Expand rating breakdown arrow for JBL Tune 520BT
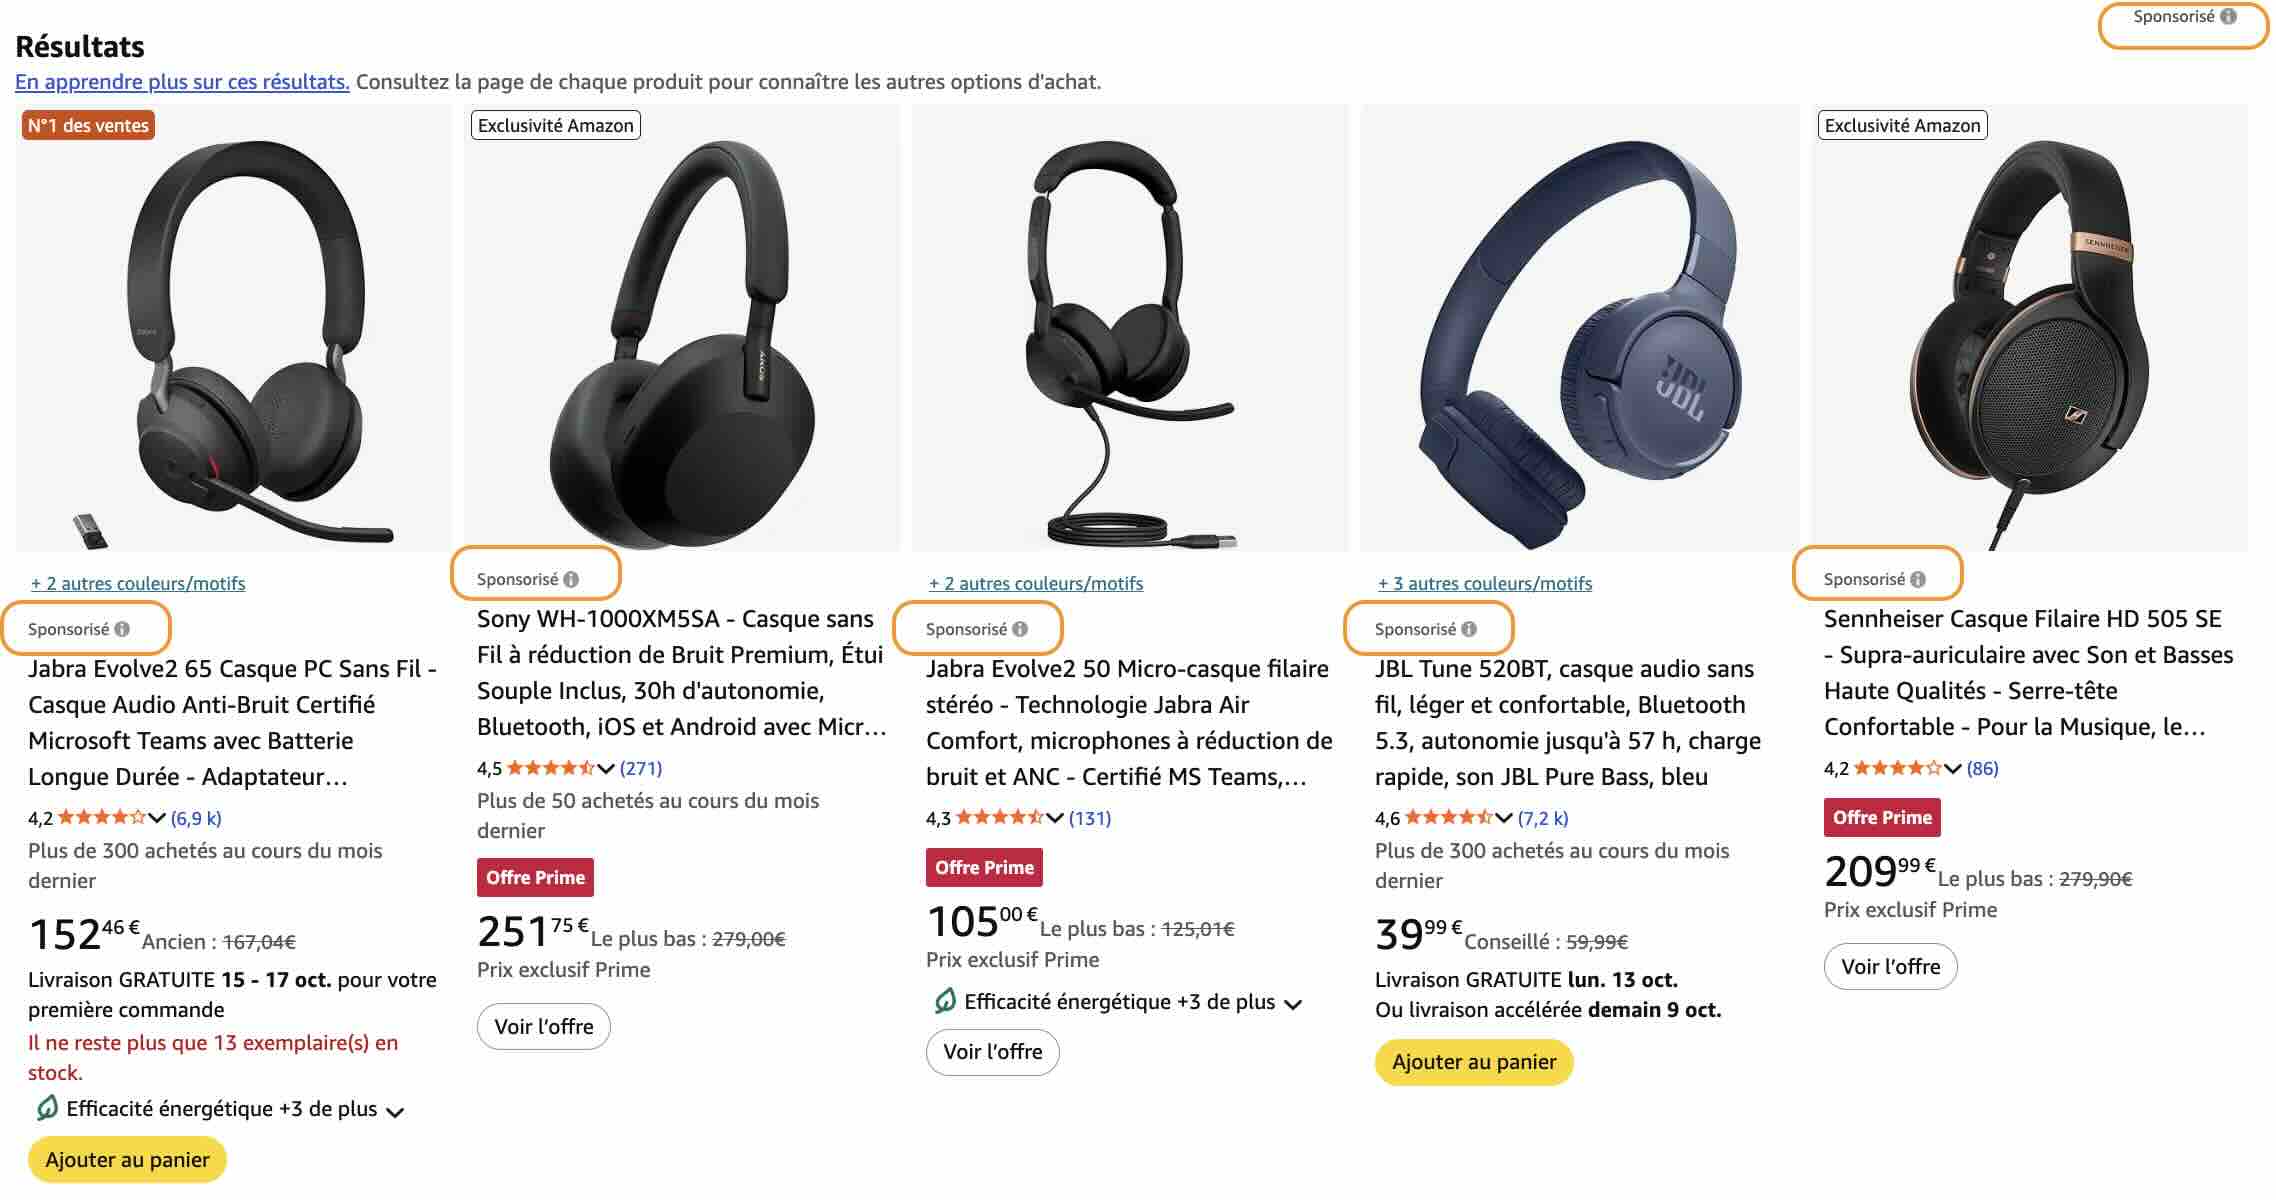 click(1504, 818)
